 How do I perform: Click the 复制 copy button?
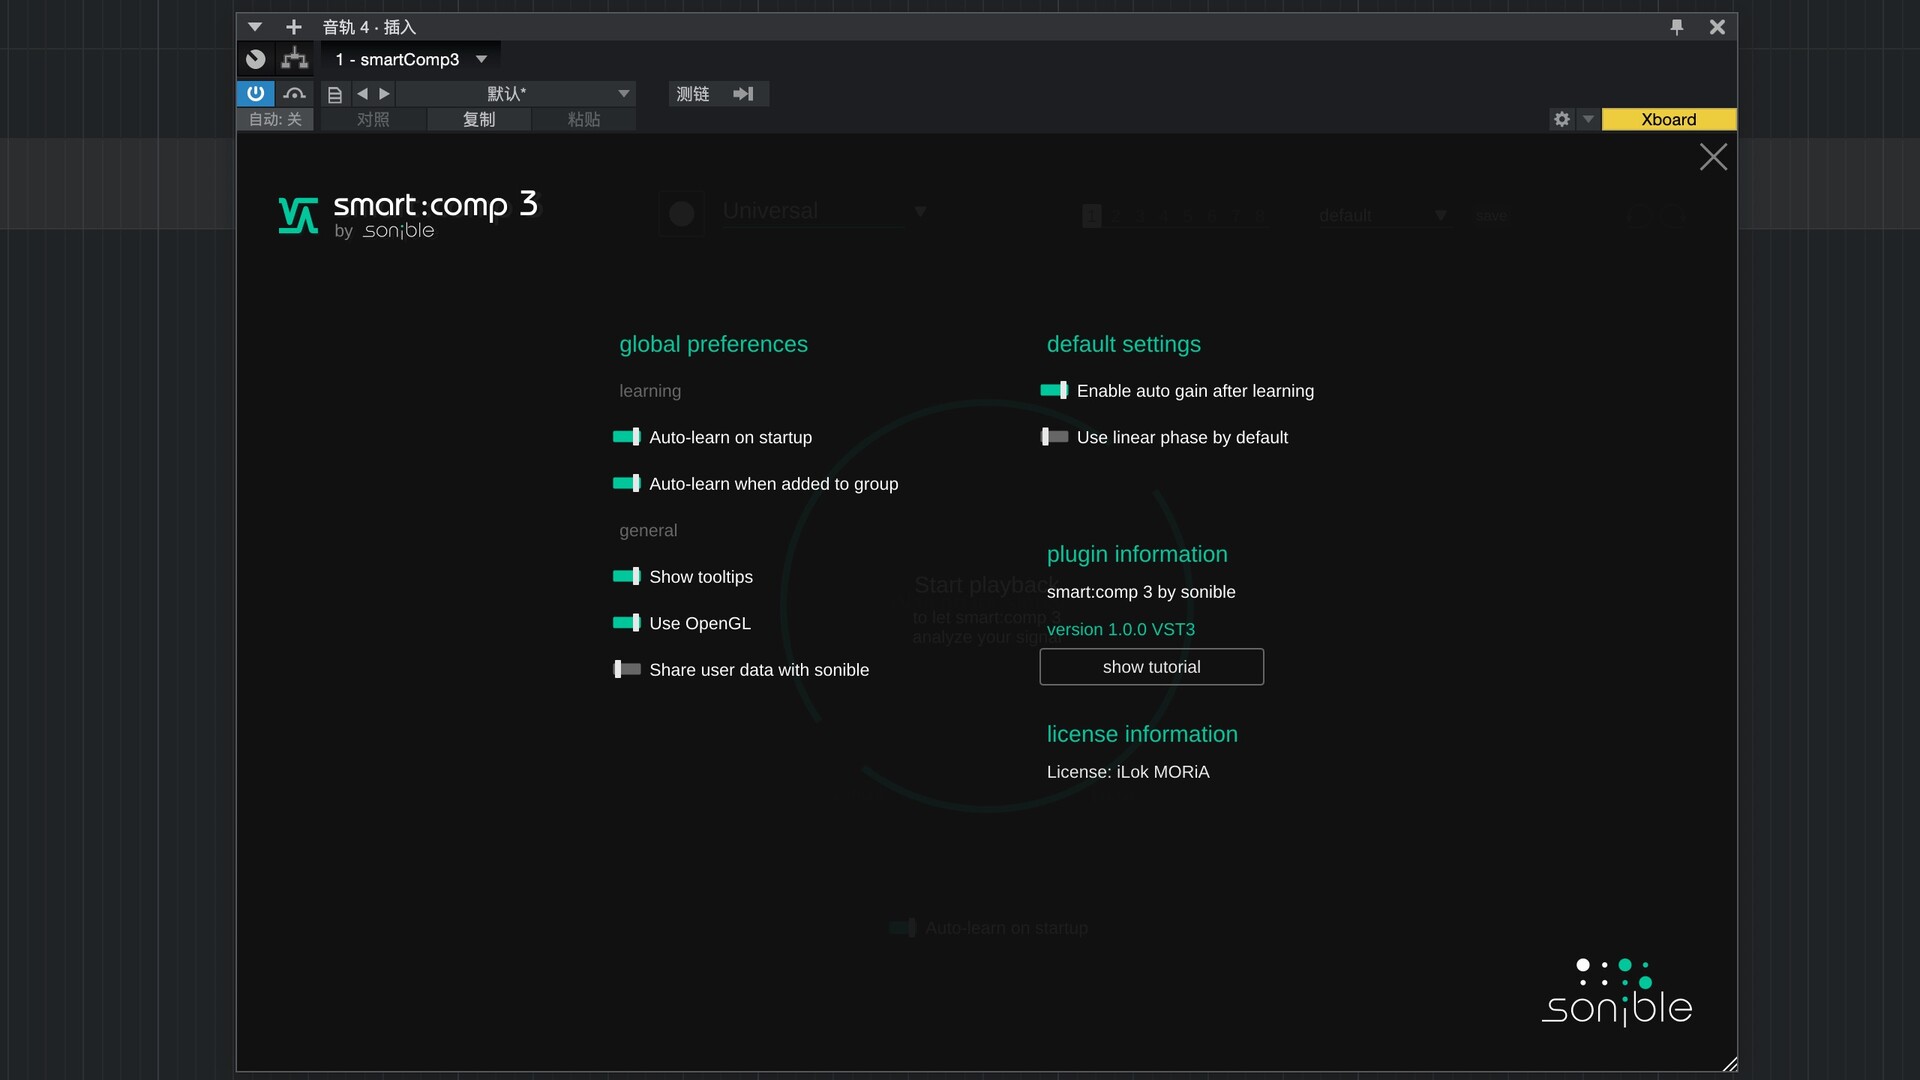coord(479,119)
